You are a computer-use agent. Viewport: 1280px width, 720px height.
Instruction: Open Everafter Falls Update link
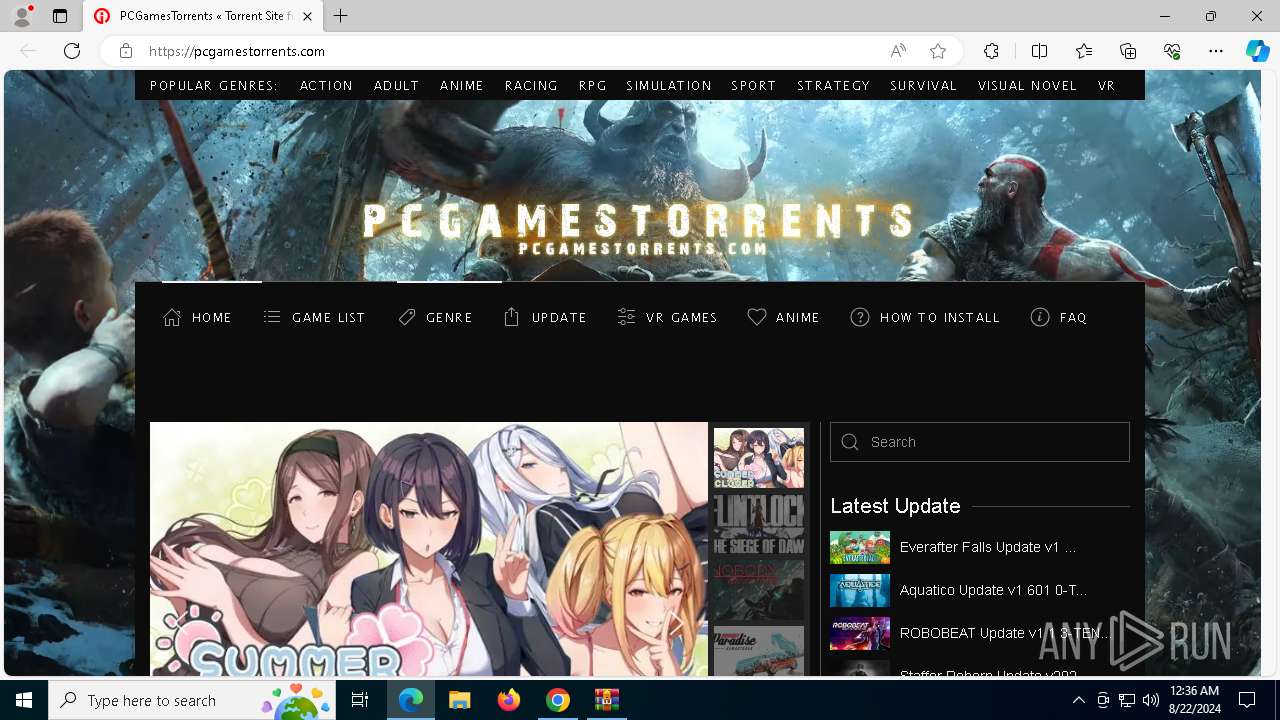[988, 547]
